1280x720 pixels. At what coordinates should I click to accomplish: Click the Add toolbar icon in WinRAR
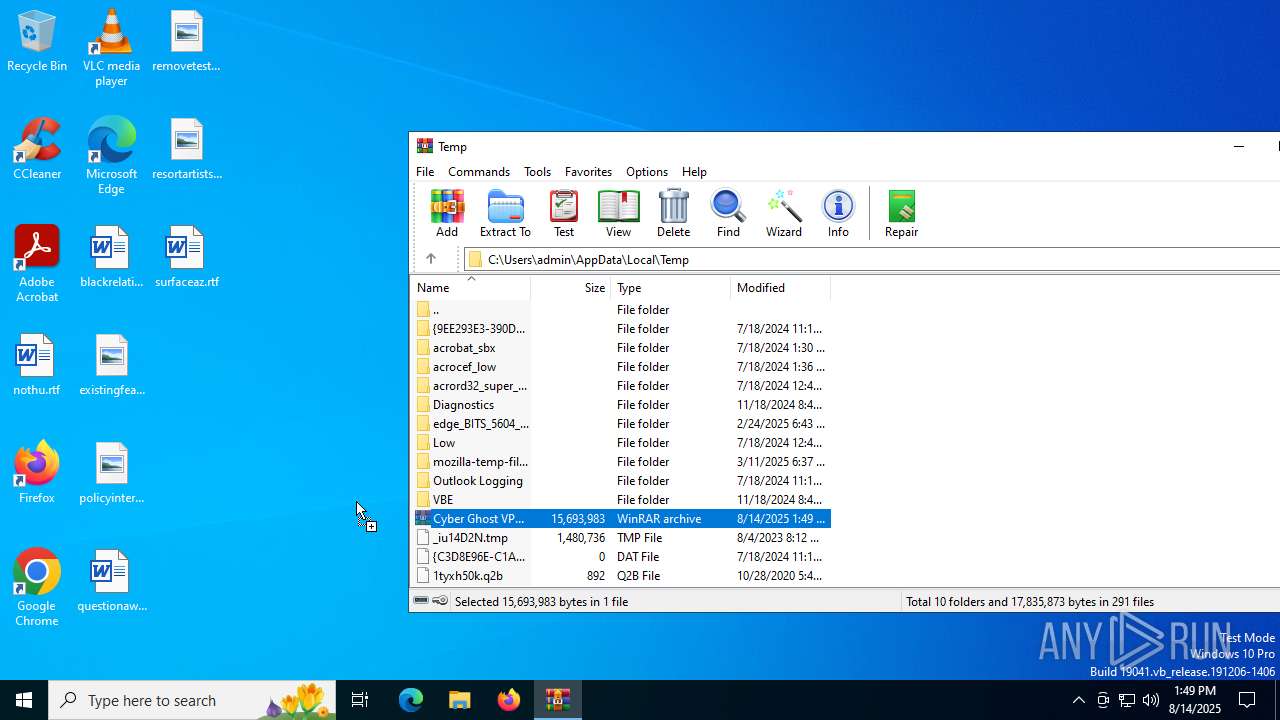(x=447, y=214)
